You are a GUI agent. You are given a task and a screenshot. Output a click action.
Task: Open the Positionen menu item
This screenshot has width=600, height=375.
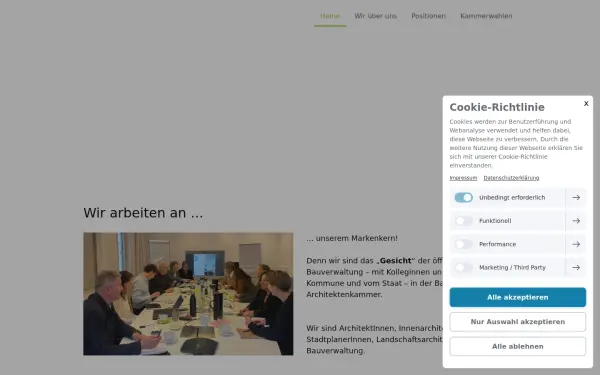(x=428, y=16)
